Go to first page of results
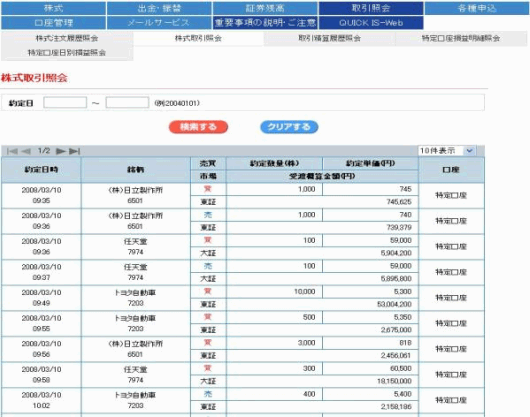Viewport: 530px width, 417px height. [x=12, y=151]
